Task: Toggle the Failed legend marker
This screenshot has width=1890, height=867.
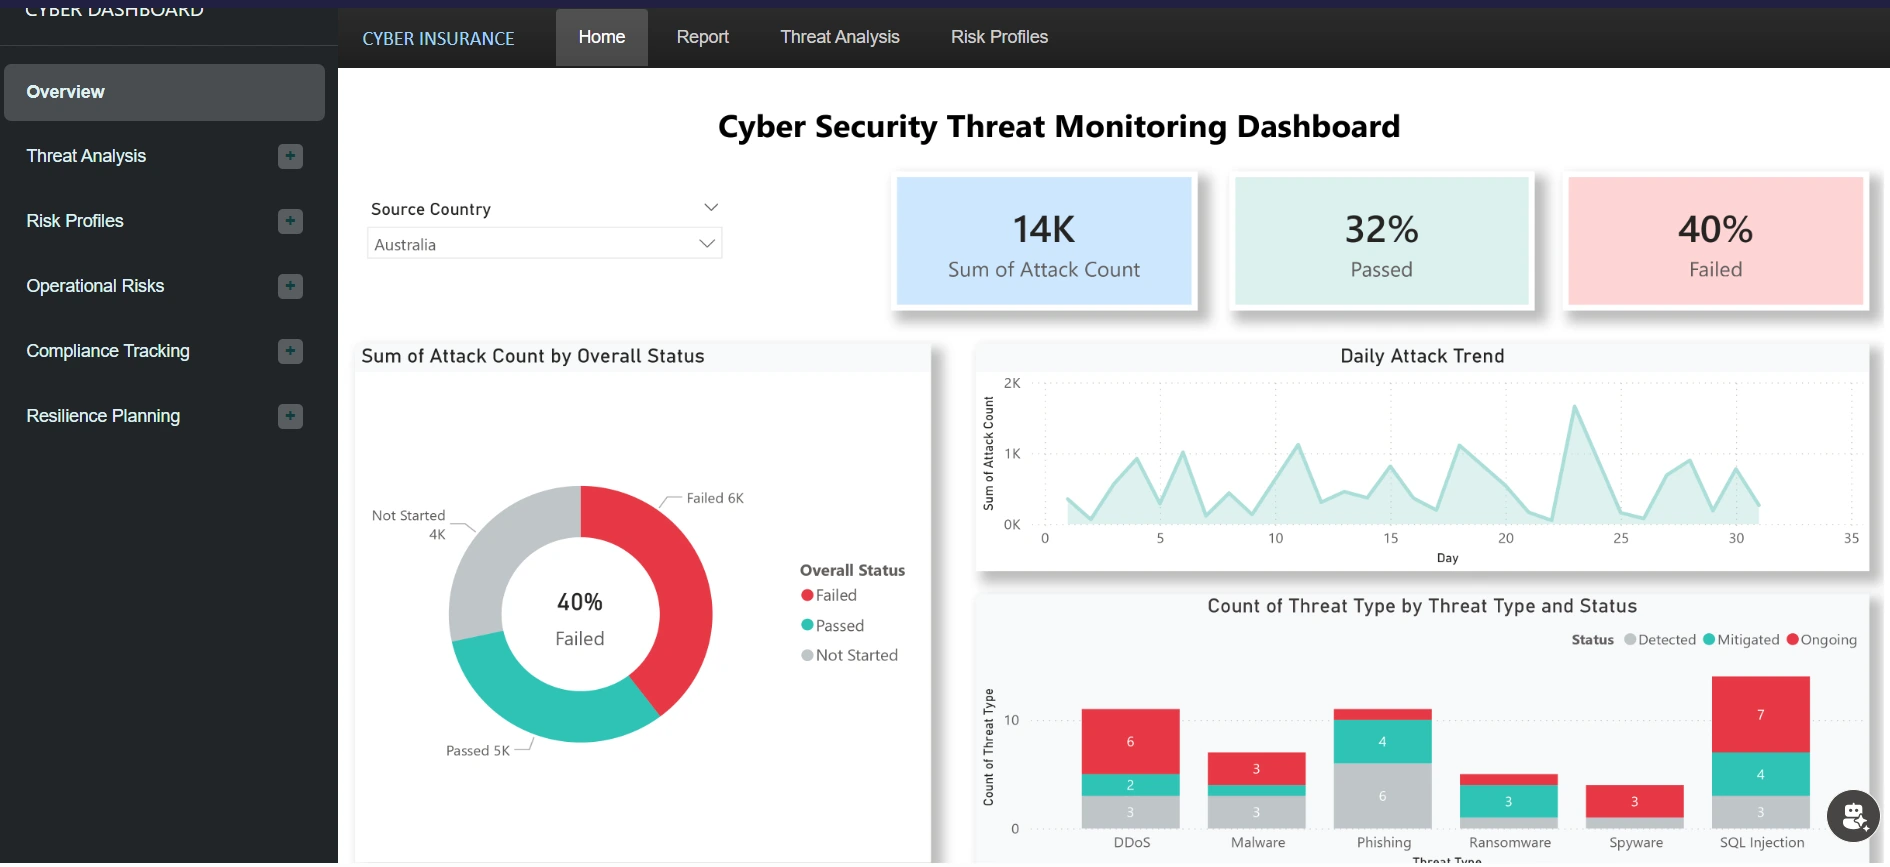Action: coord(807,595)
